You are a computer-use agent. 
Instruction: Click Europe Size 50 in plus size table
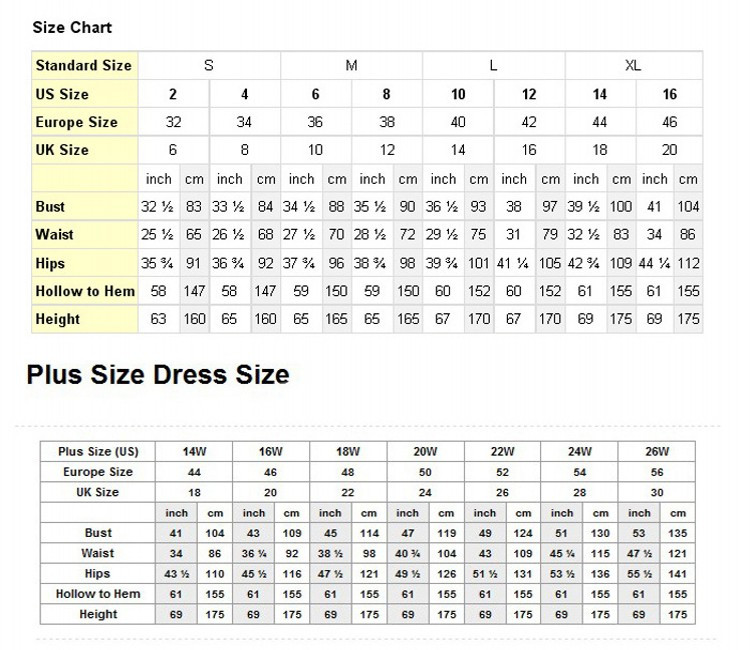pyautogui.click(x=425, y=472)
